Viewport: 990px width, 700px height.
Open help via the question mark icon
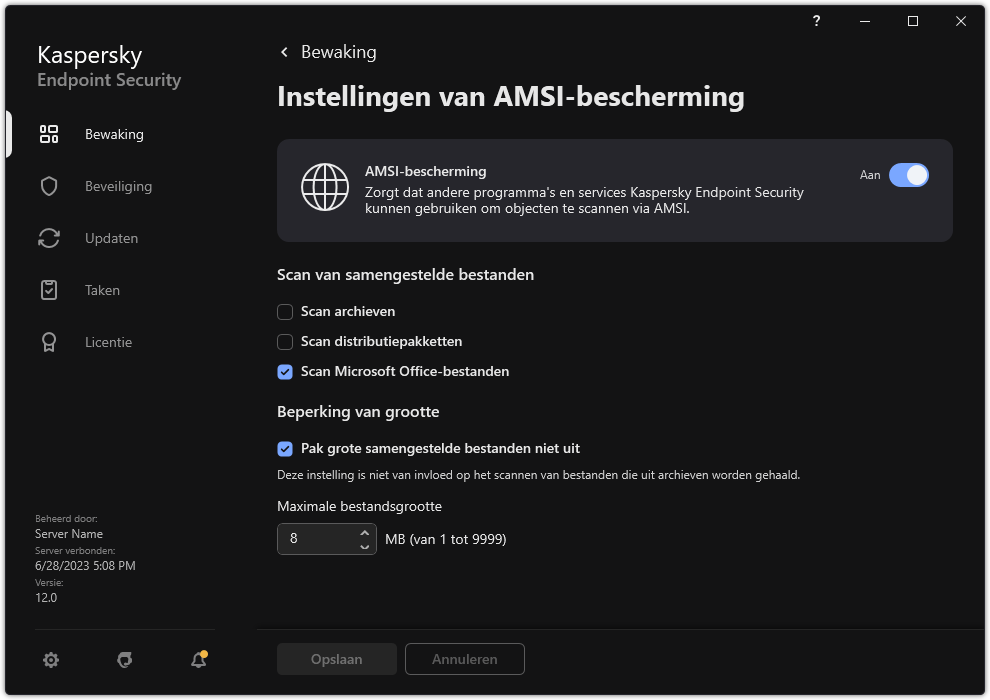point(815,20)
